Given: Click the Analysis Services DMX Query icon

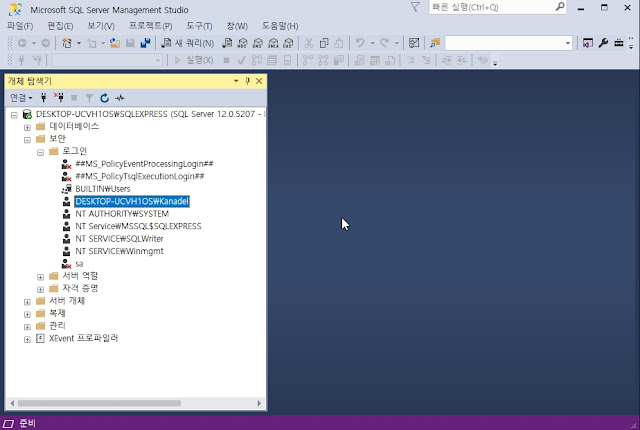Looking at the screenshot, I should pyautogui.click(x=258, y=43).
